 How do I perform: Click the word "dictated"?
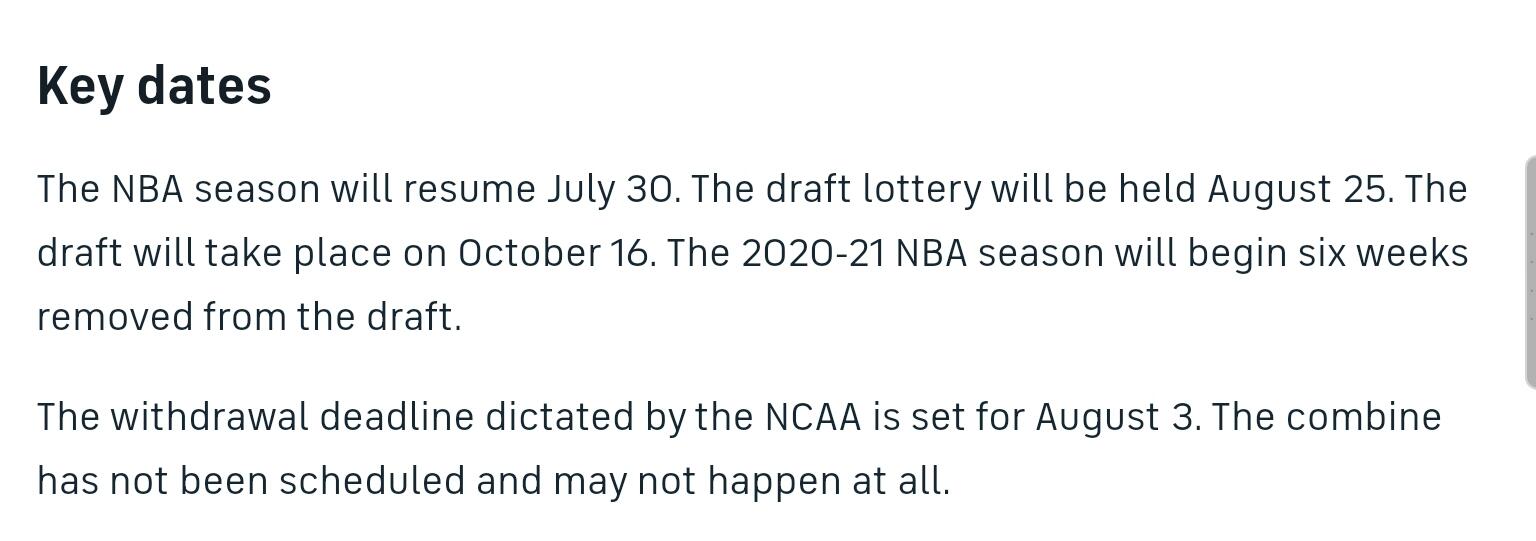pos(559,417)
